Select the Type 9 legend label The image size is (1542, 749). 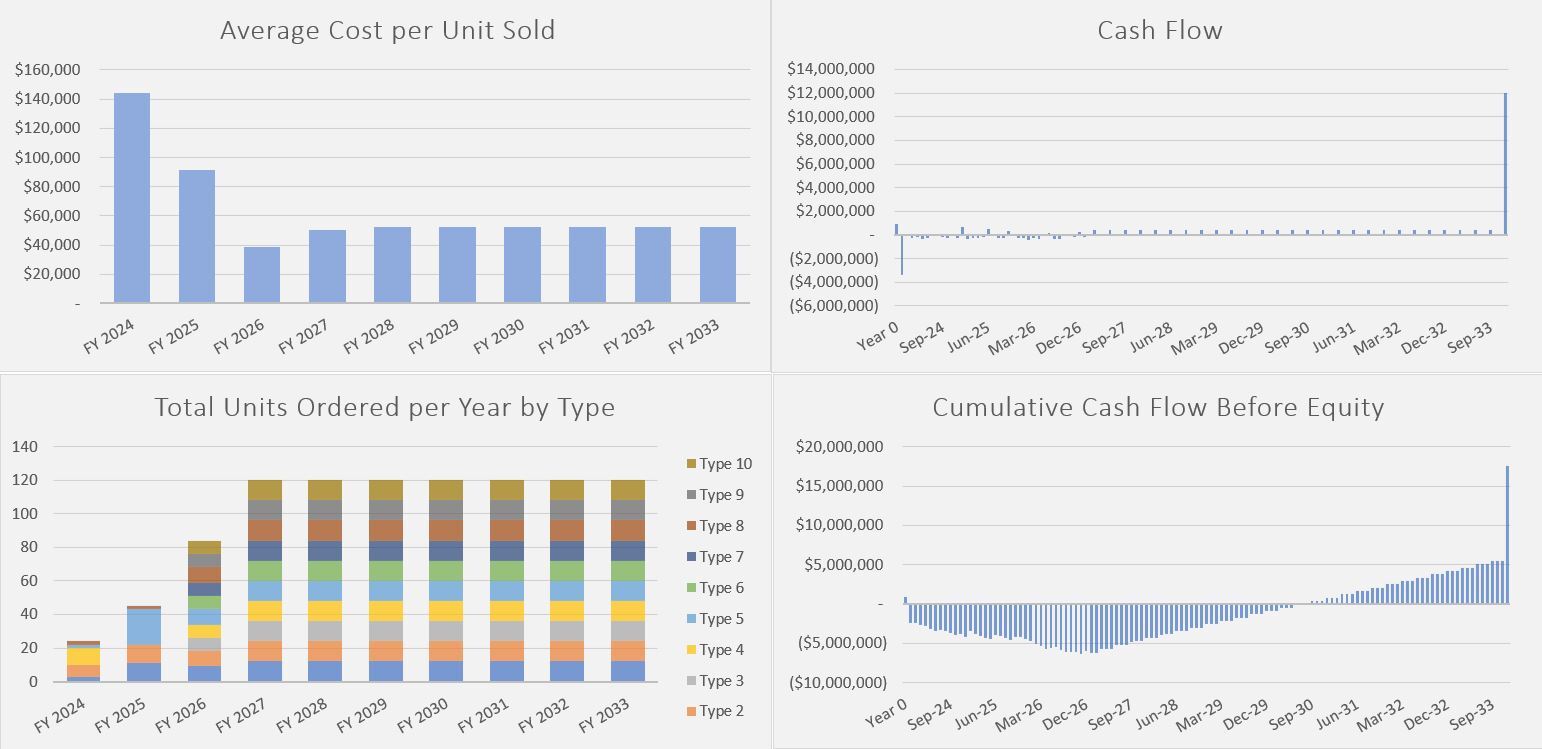pos(721,495)
